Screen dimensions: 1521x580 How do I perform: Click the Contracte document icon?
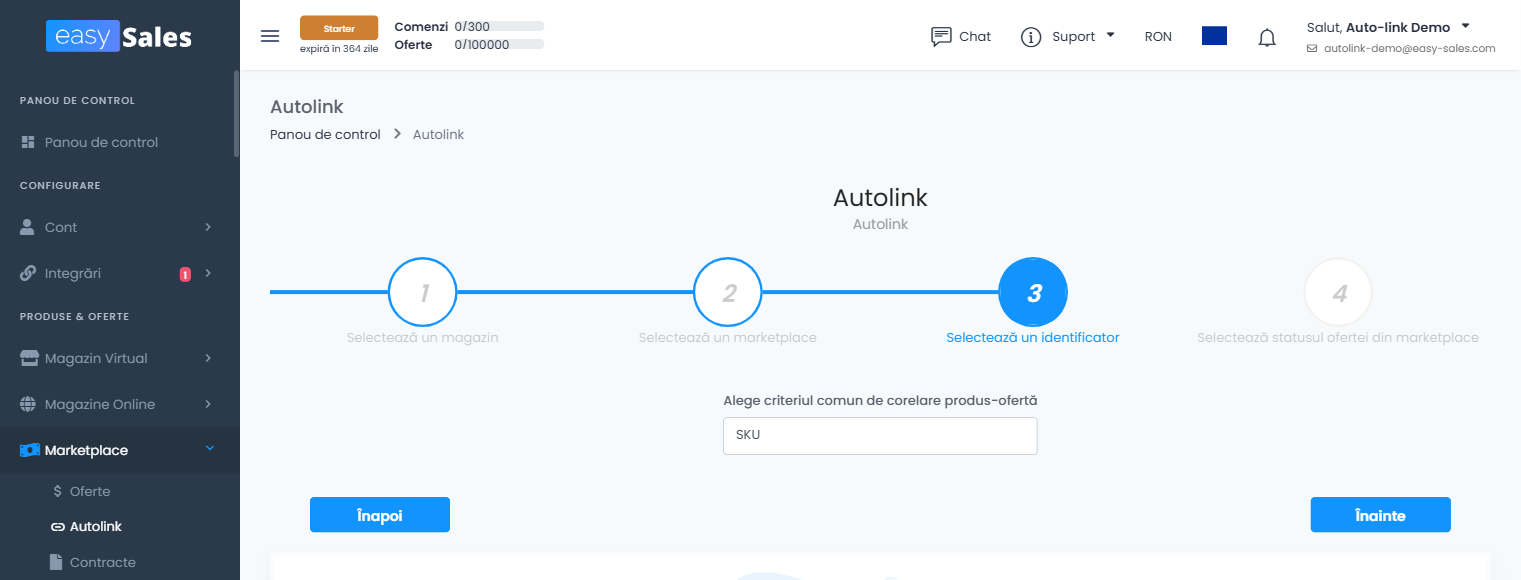[57, 562]
